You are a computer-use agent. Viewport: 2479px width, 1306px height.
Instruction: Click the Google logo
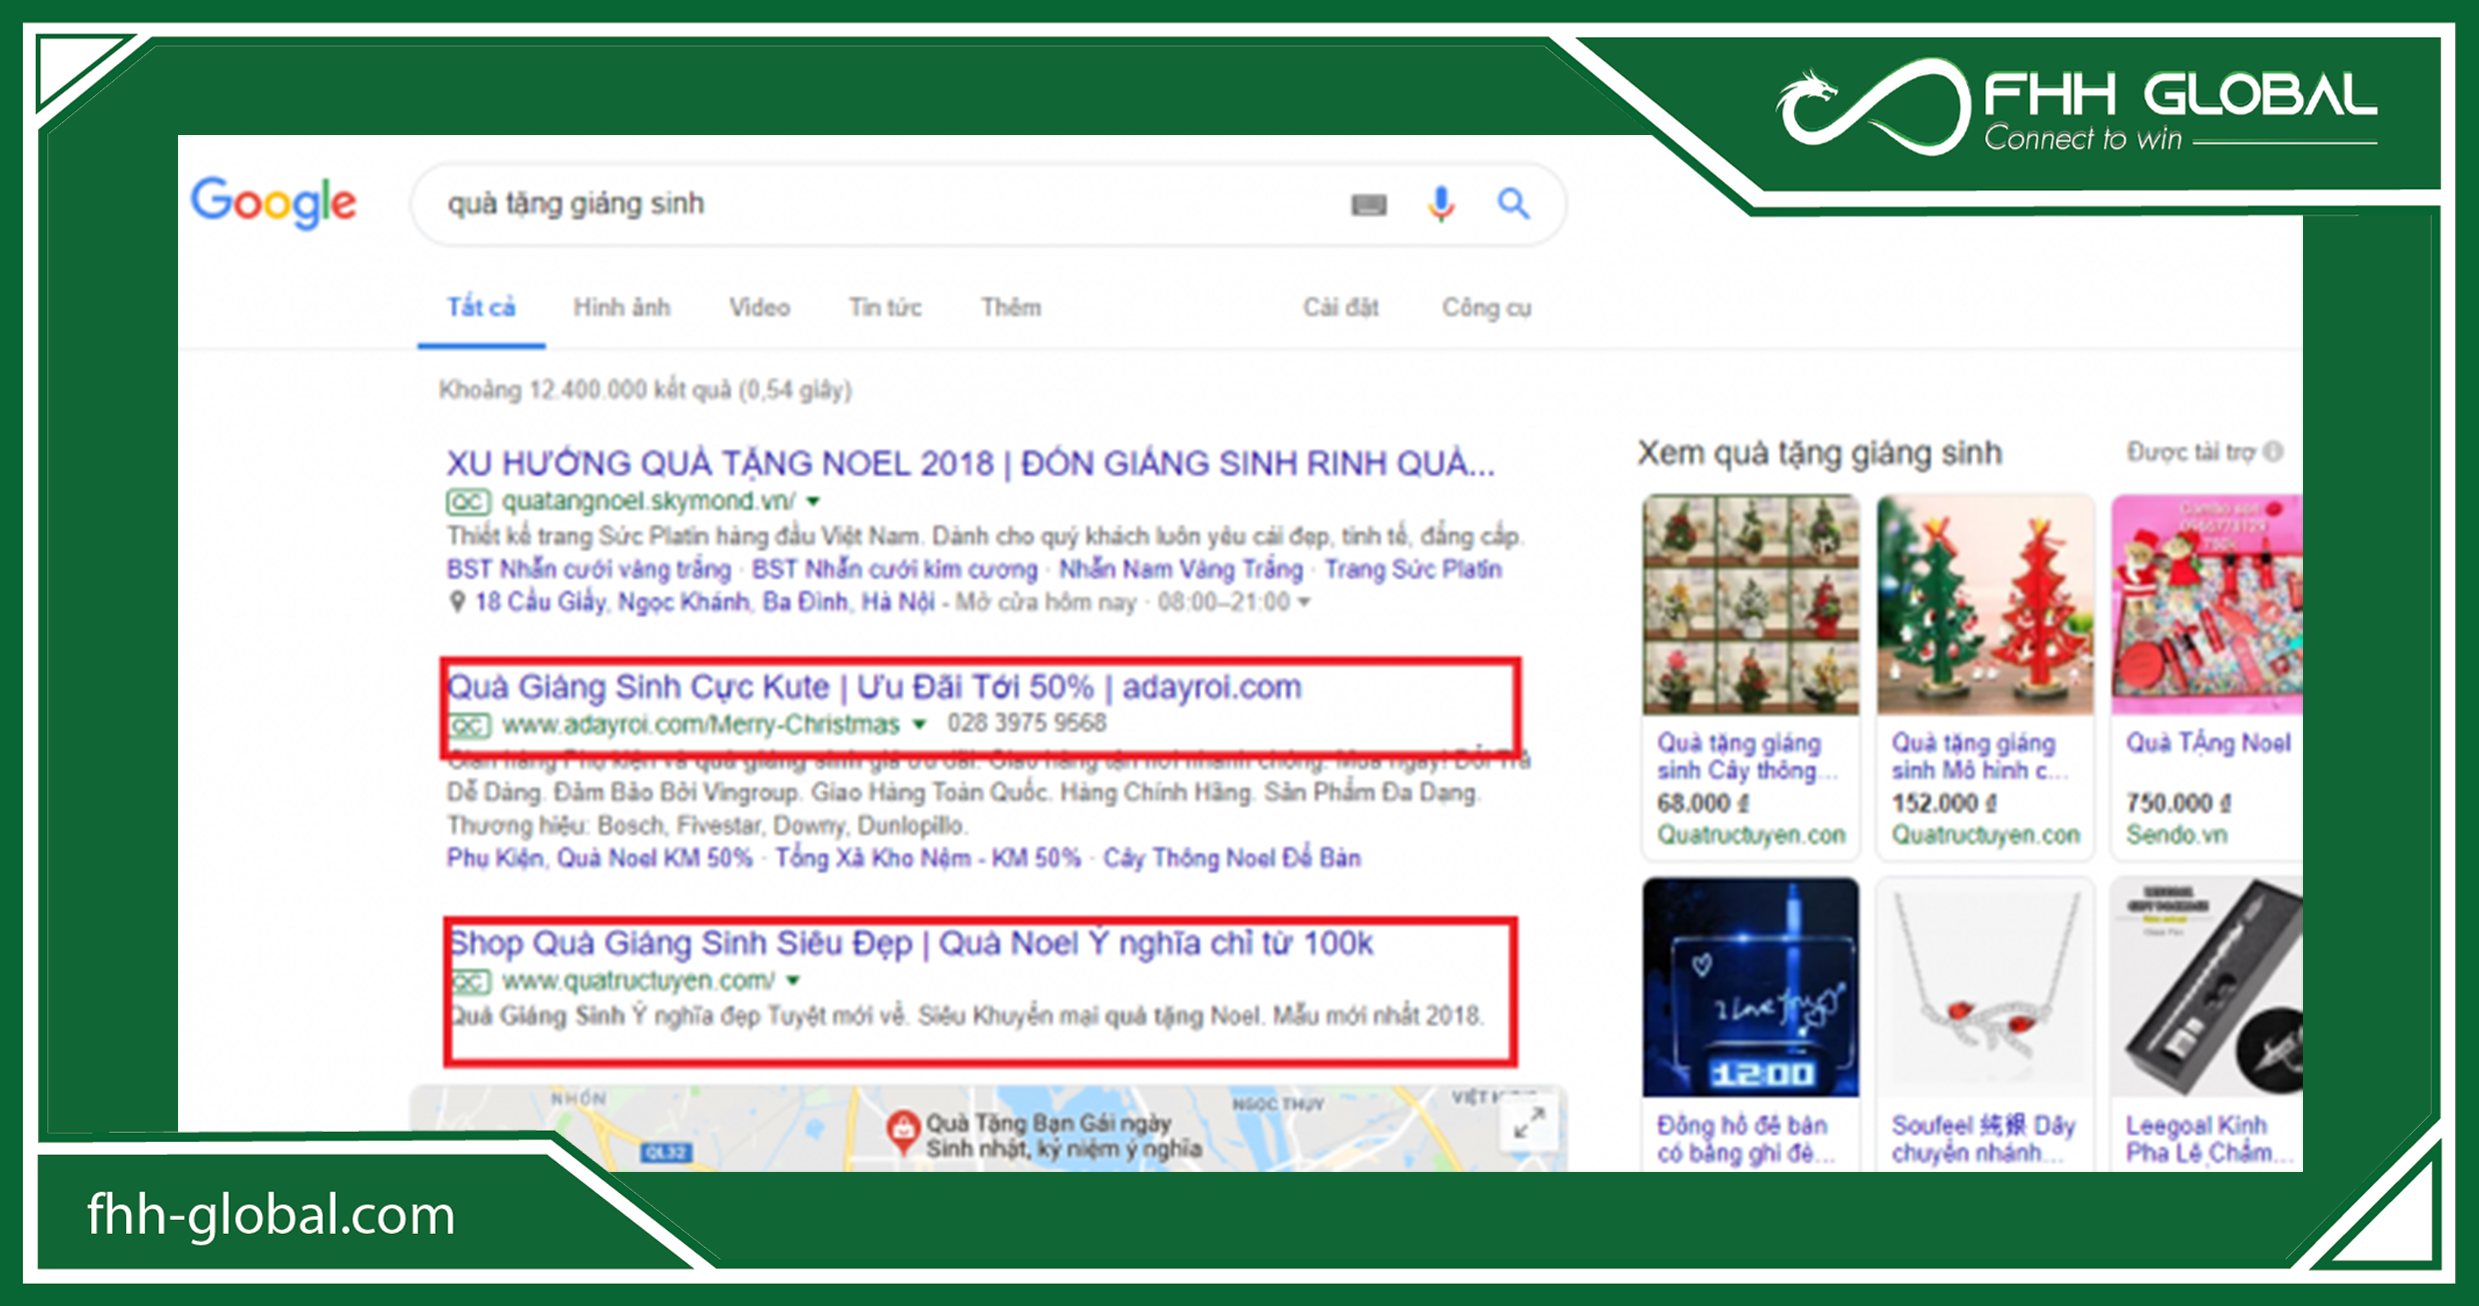[273, 203]
